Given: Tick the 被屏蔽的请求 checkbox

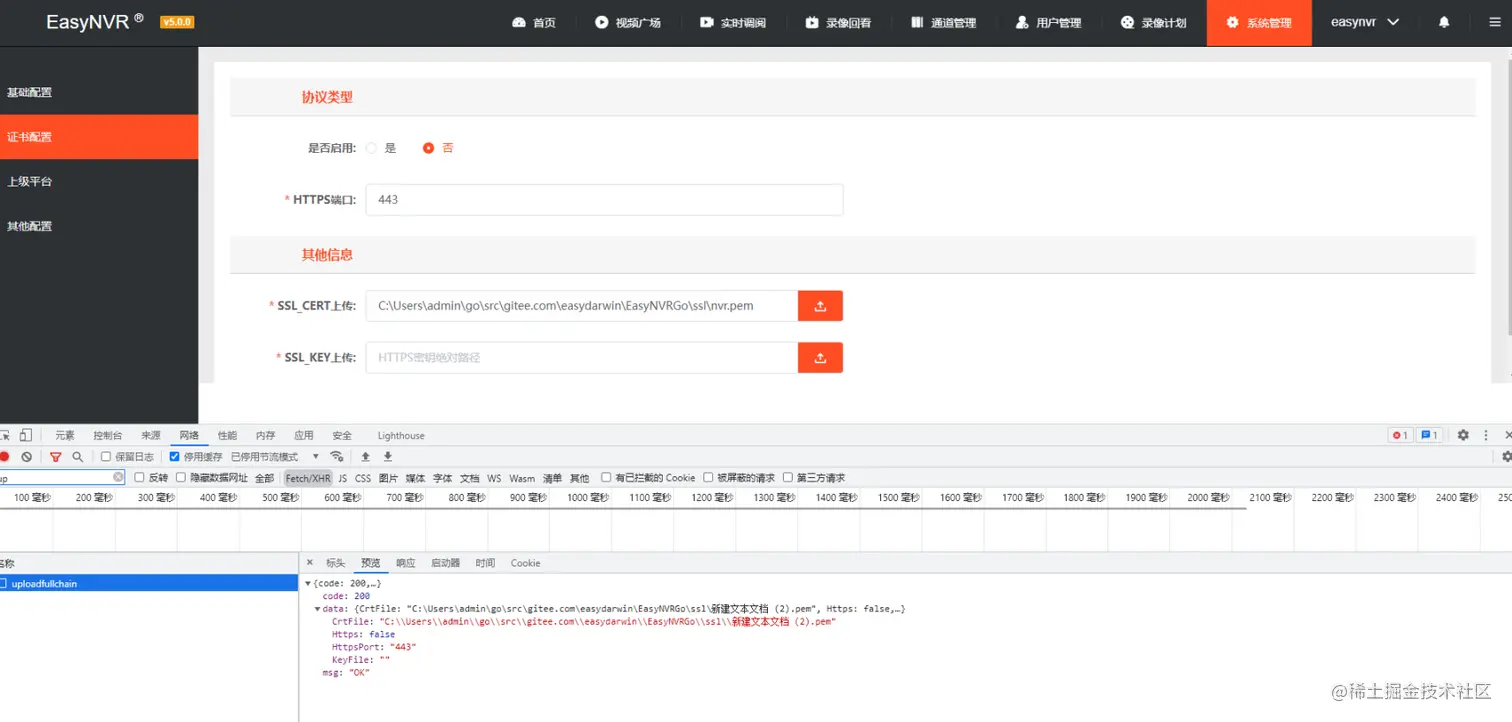Looking at the screenshot, I should click(x=708, y=477).
